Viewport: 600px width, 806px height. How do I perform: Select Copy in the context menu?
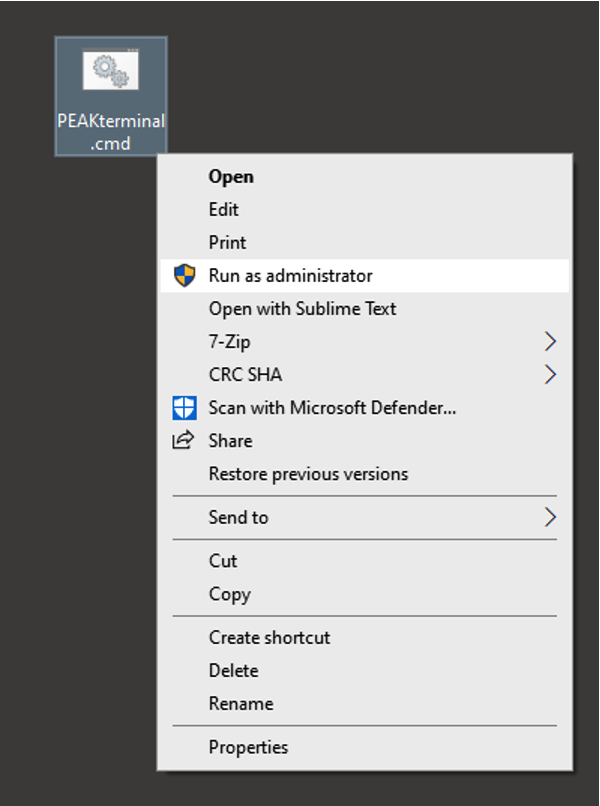pyautogui.click(x=229, y=594)
